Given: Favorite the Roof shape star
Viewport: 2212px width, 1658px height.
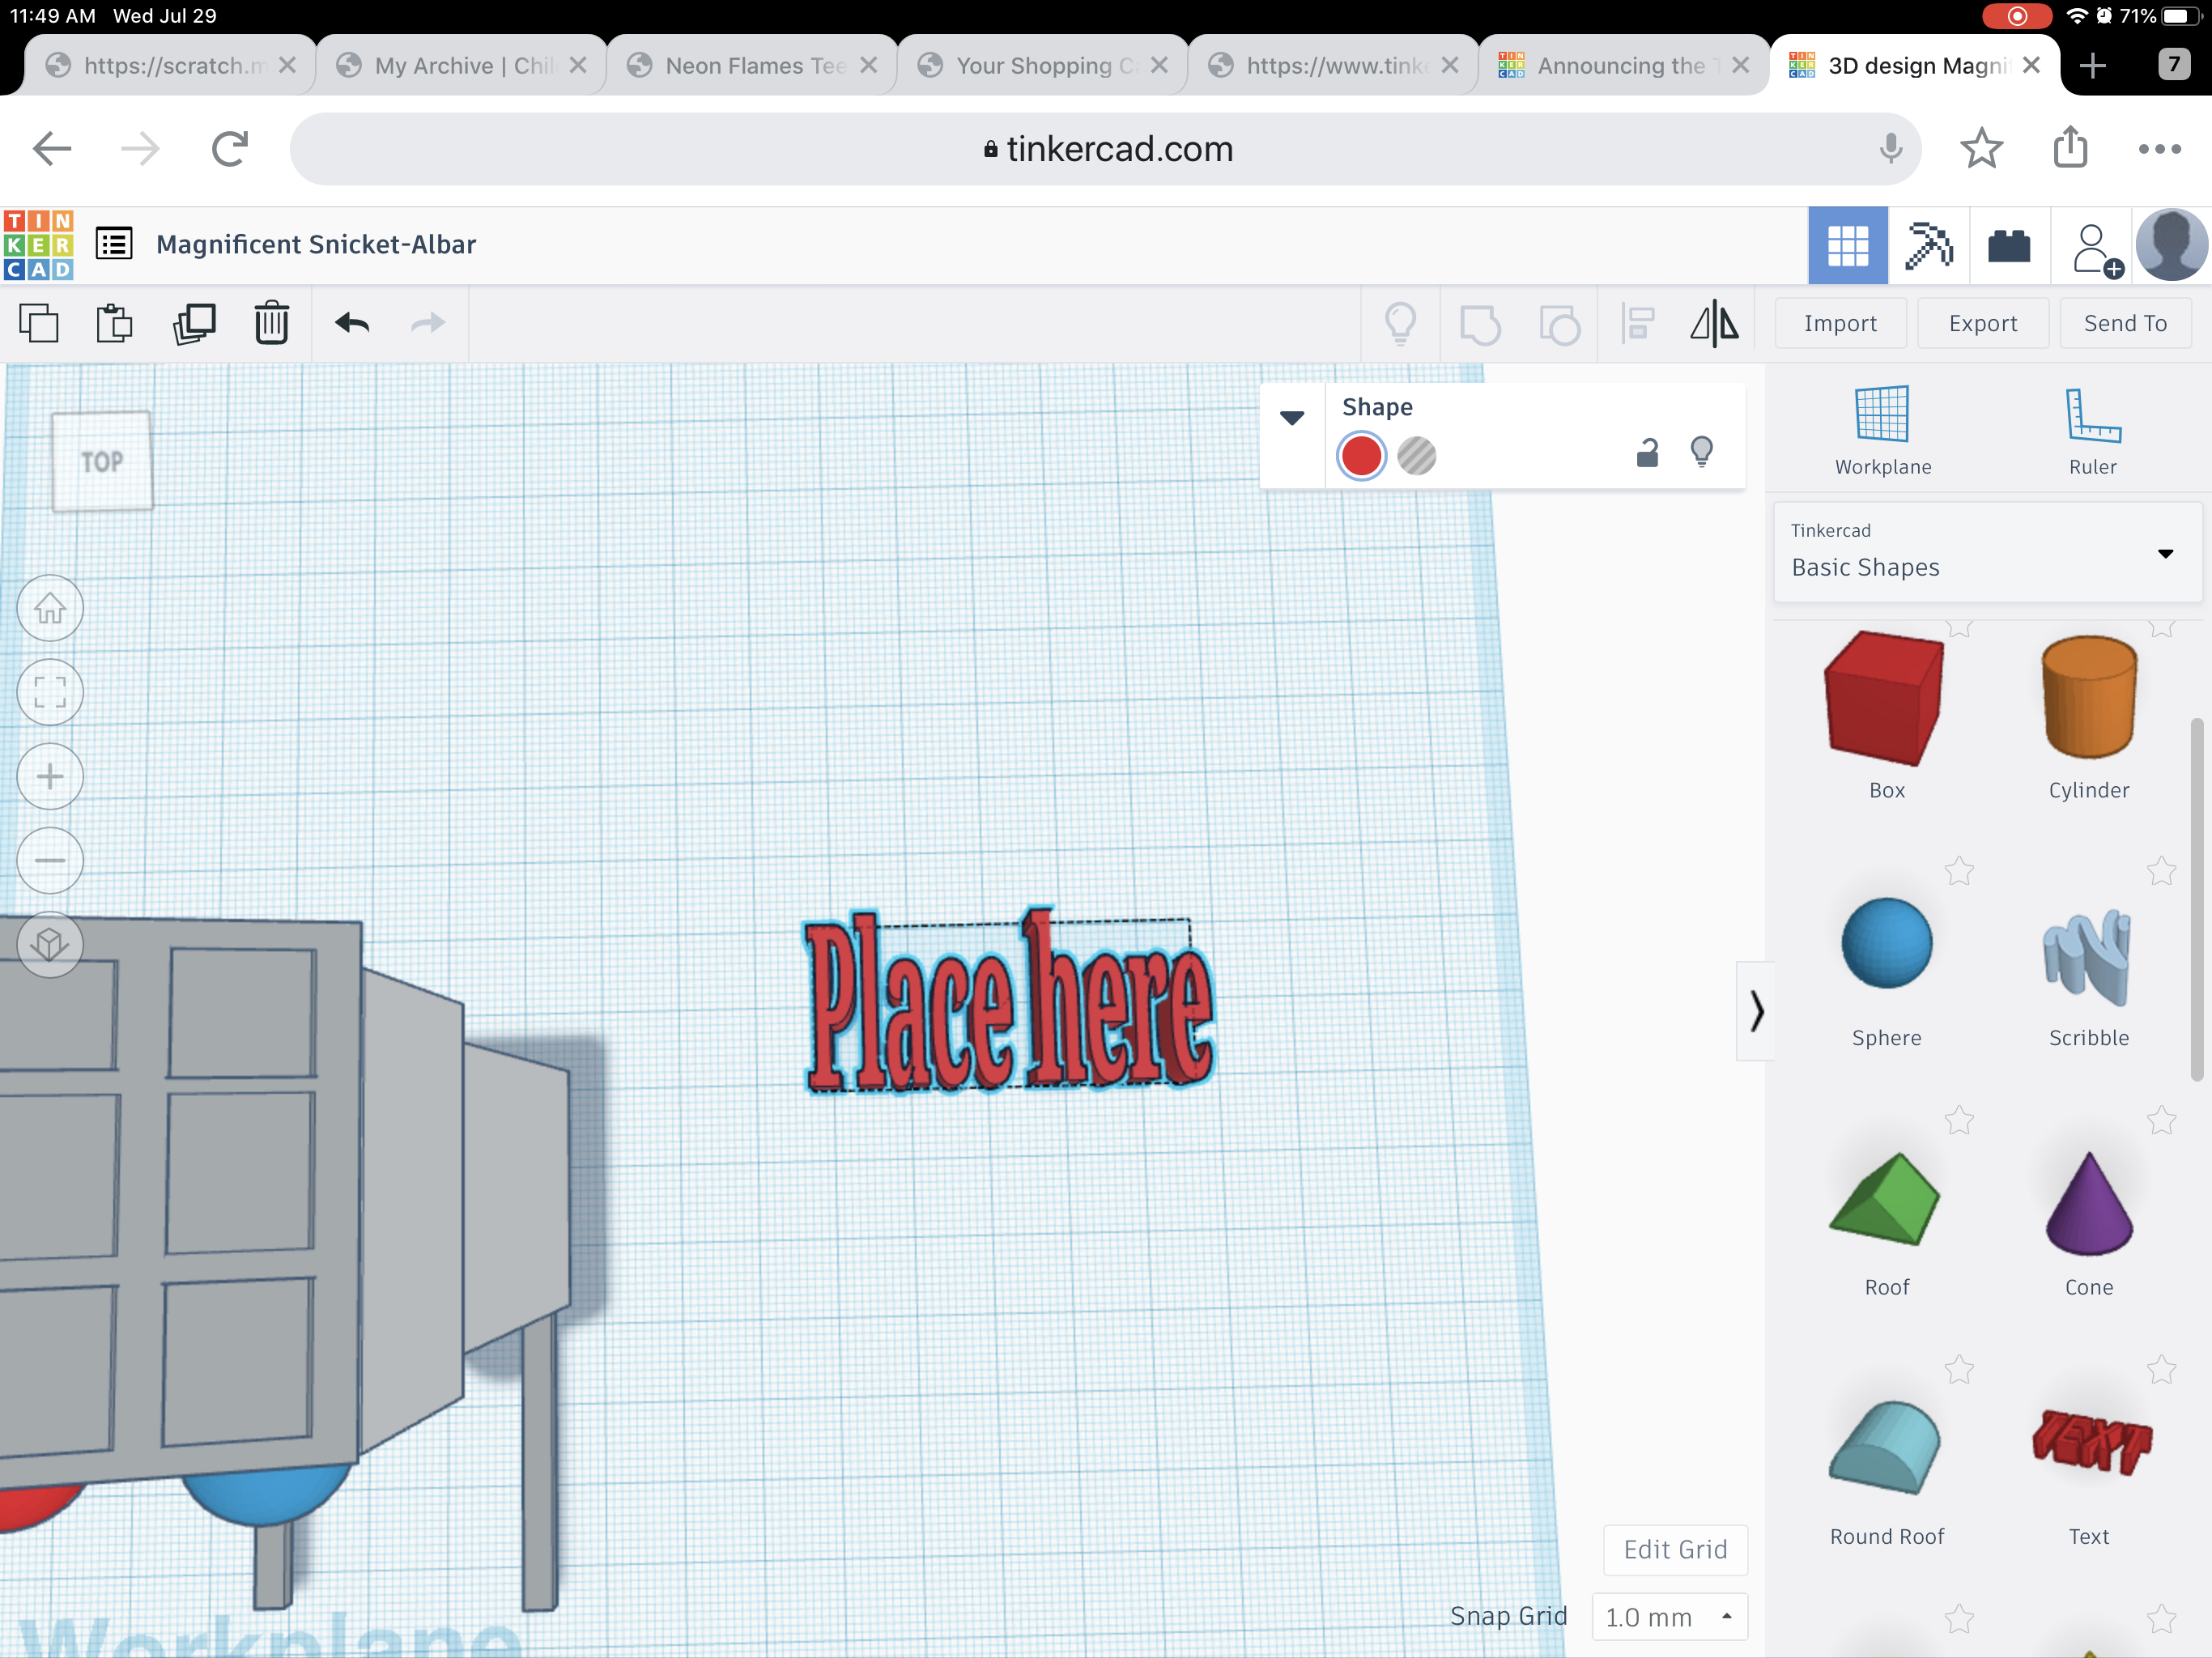Looking at the screenshot, I should [x=1959, y=1120].
